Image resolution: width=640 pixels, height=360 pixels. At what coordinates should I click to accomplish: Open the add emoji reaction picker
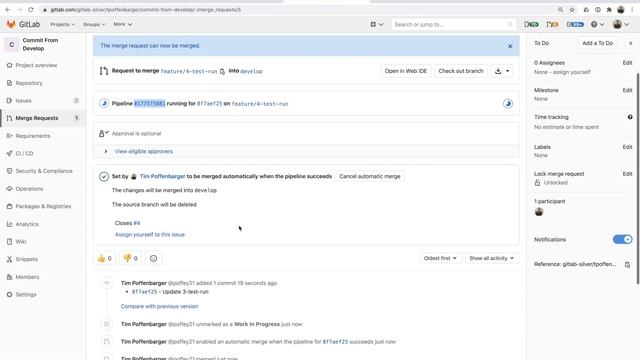pyautogui.click(x=153, y=258)
